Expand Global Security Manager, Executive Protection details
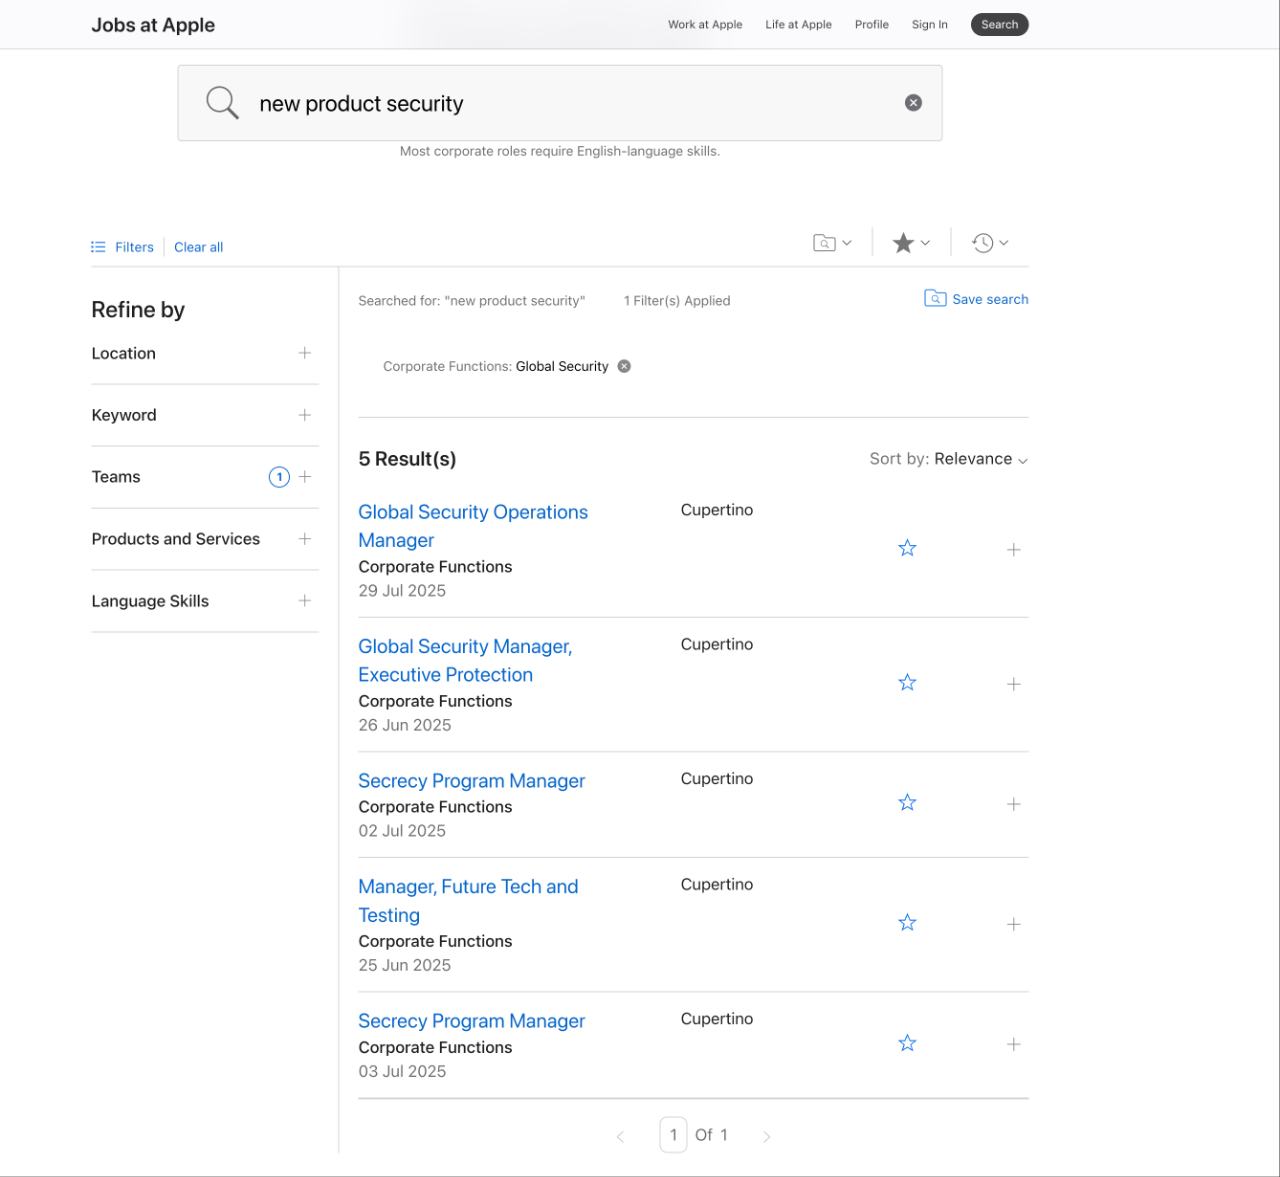The width and height of the screenshot is (1280, 1177). pos(1014,684)
